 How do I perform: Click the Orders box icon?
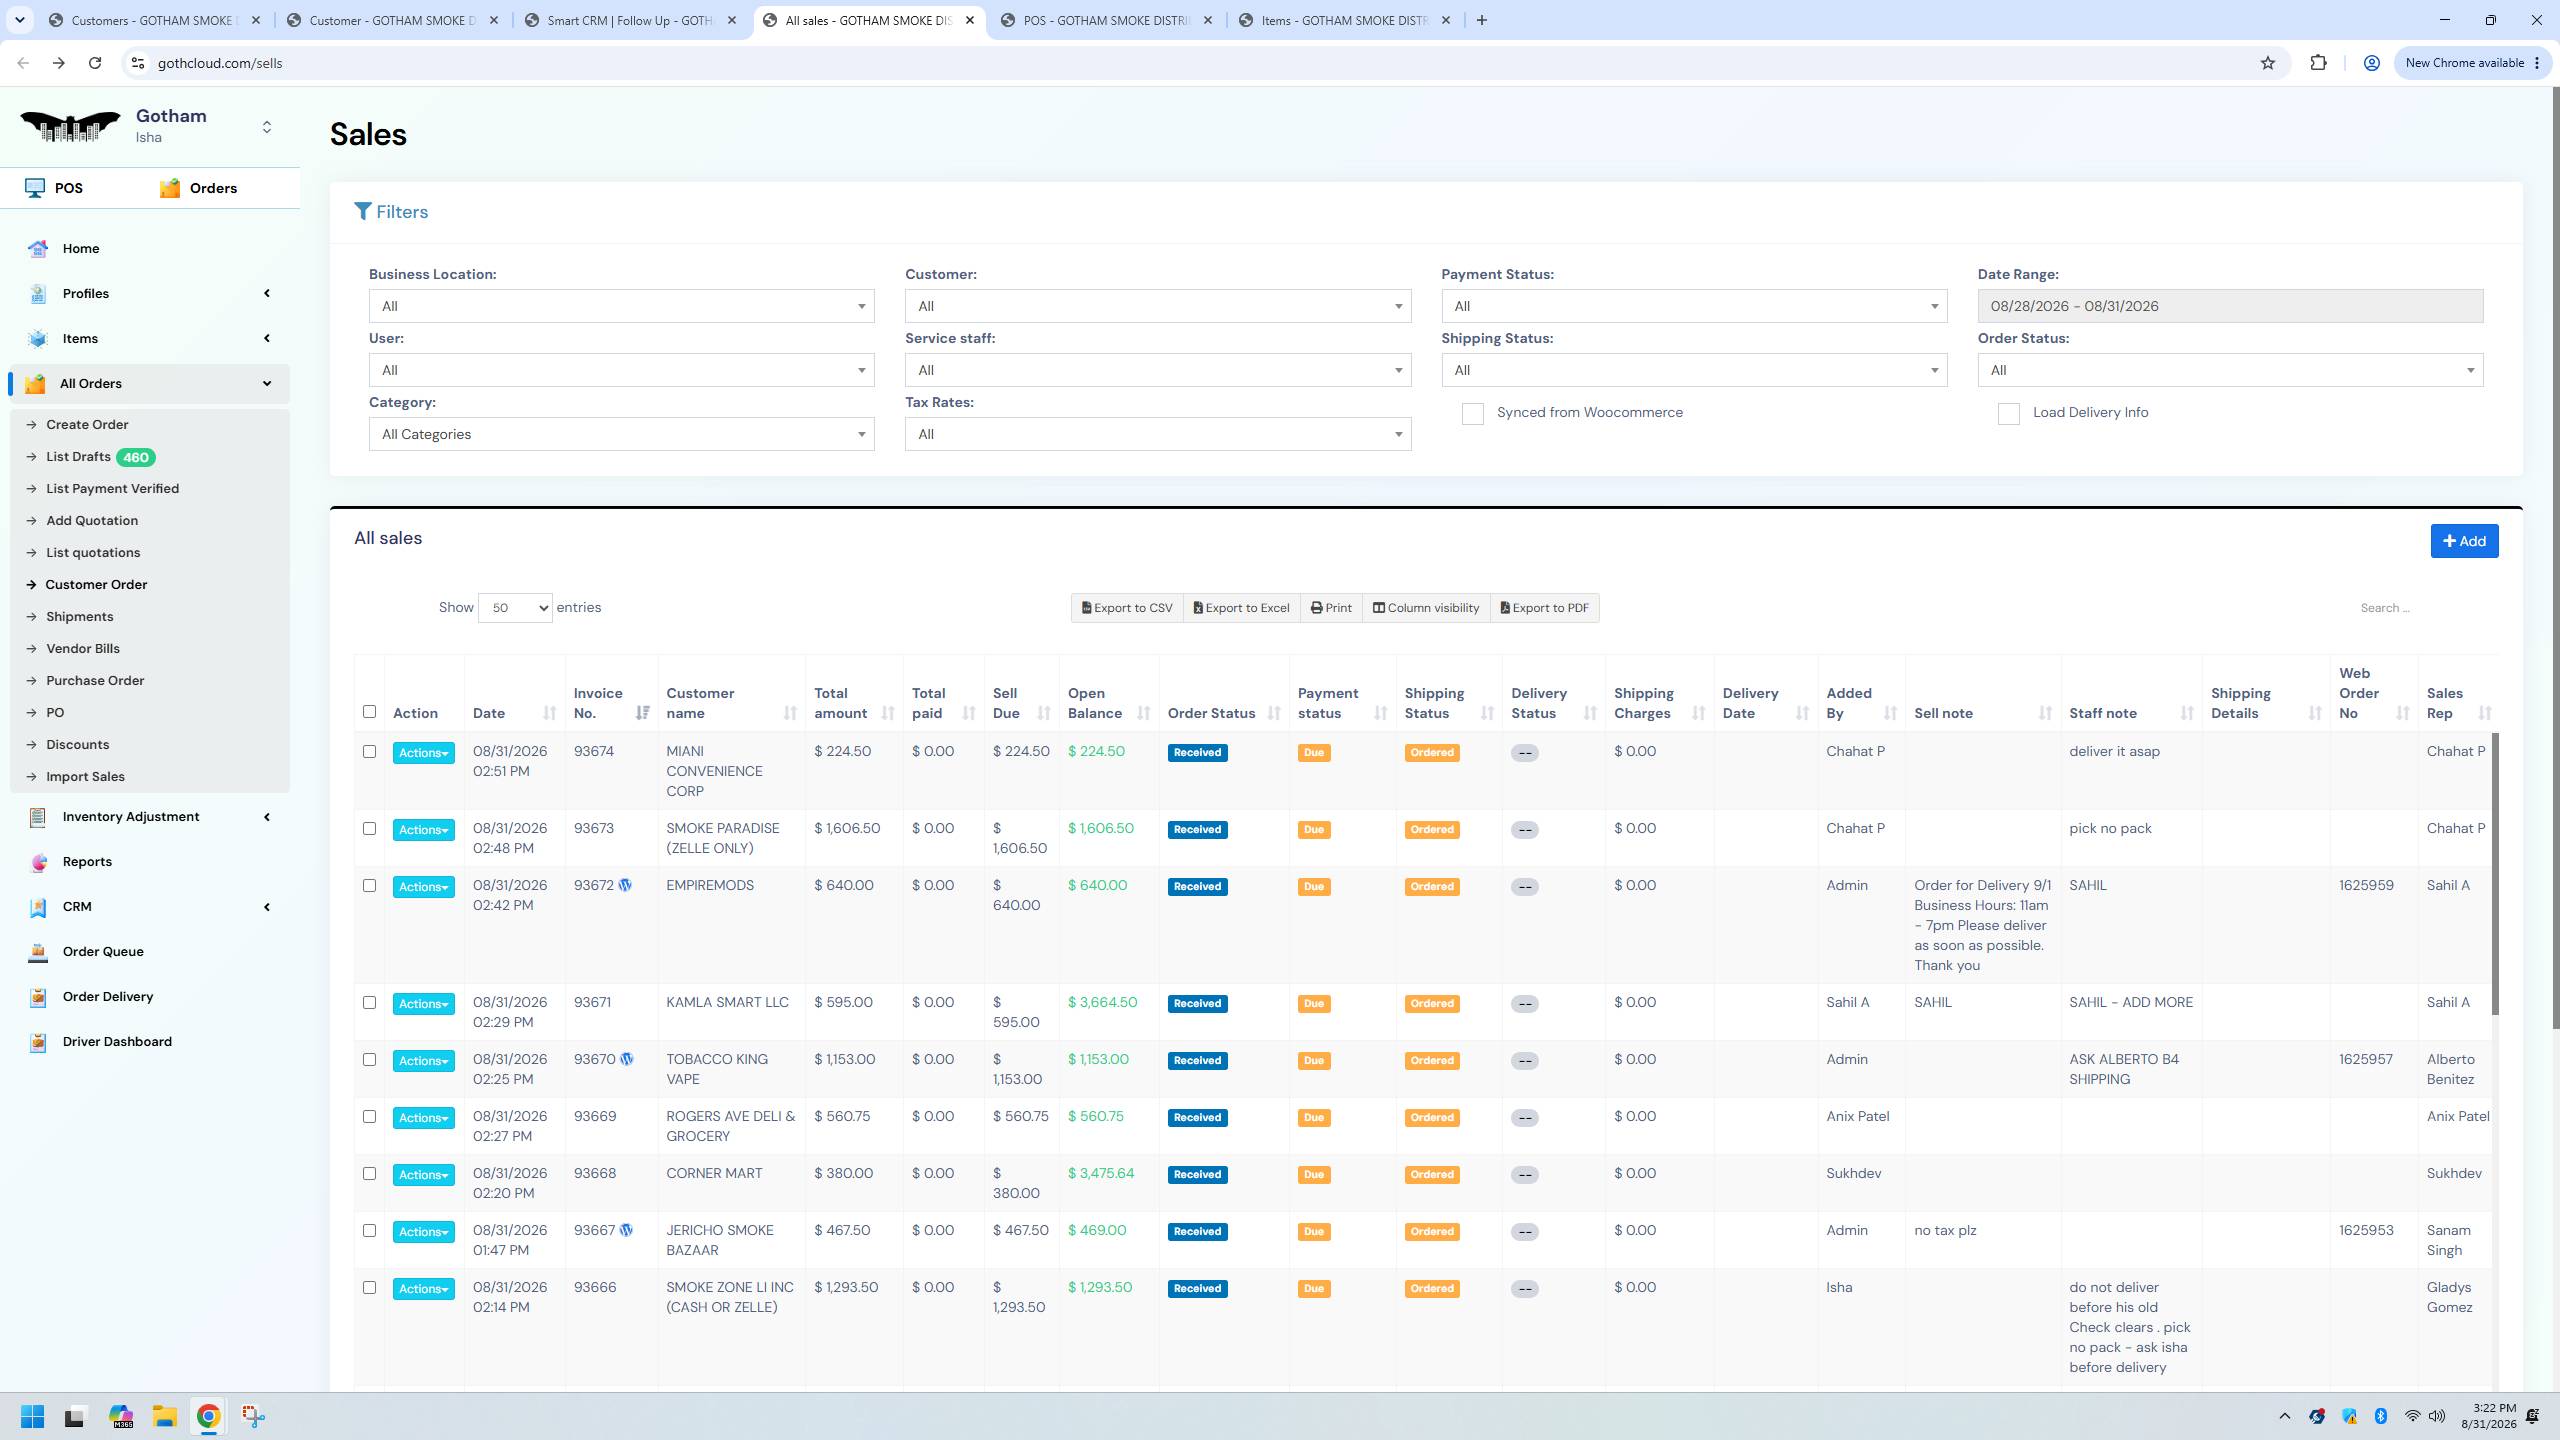[170, 188]
